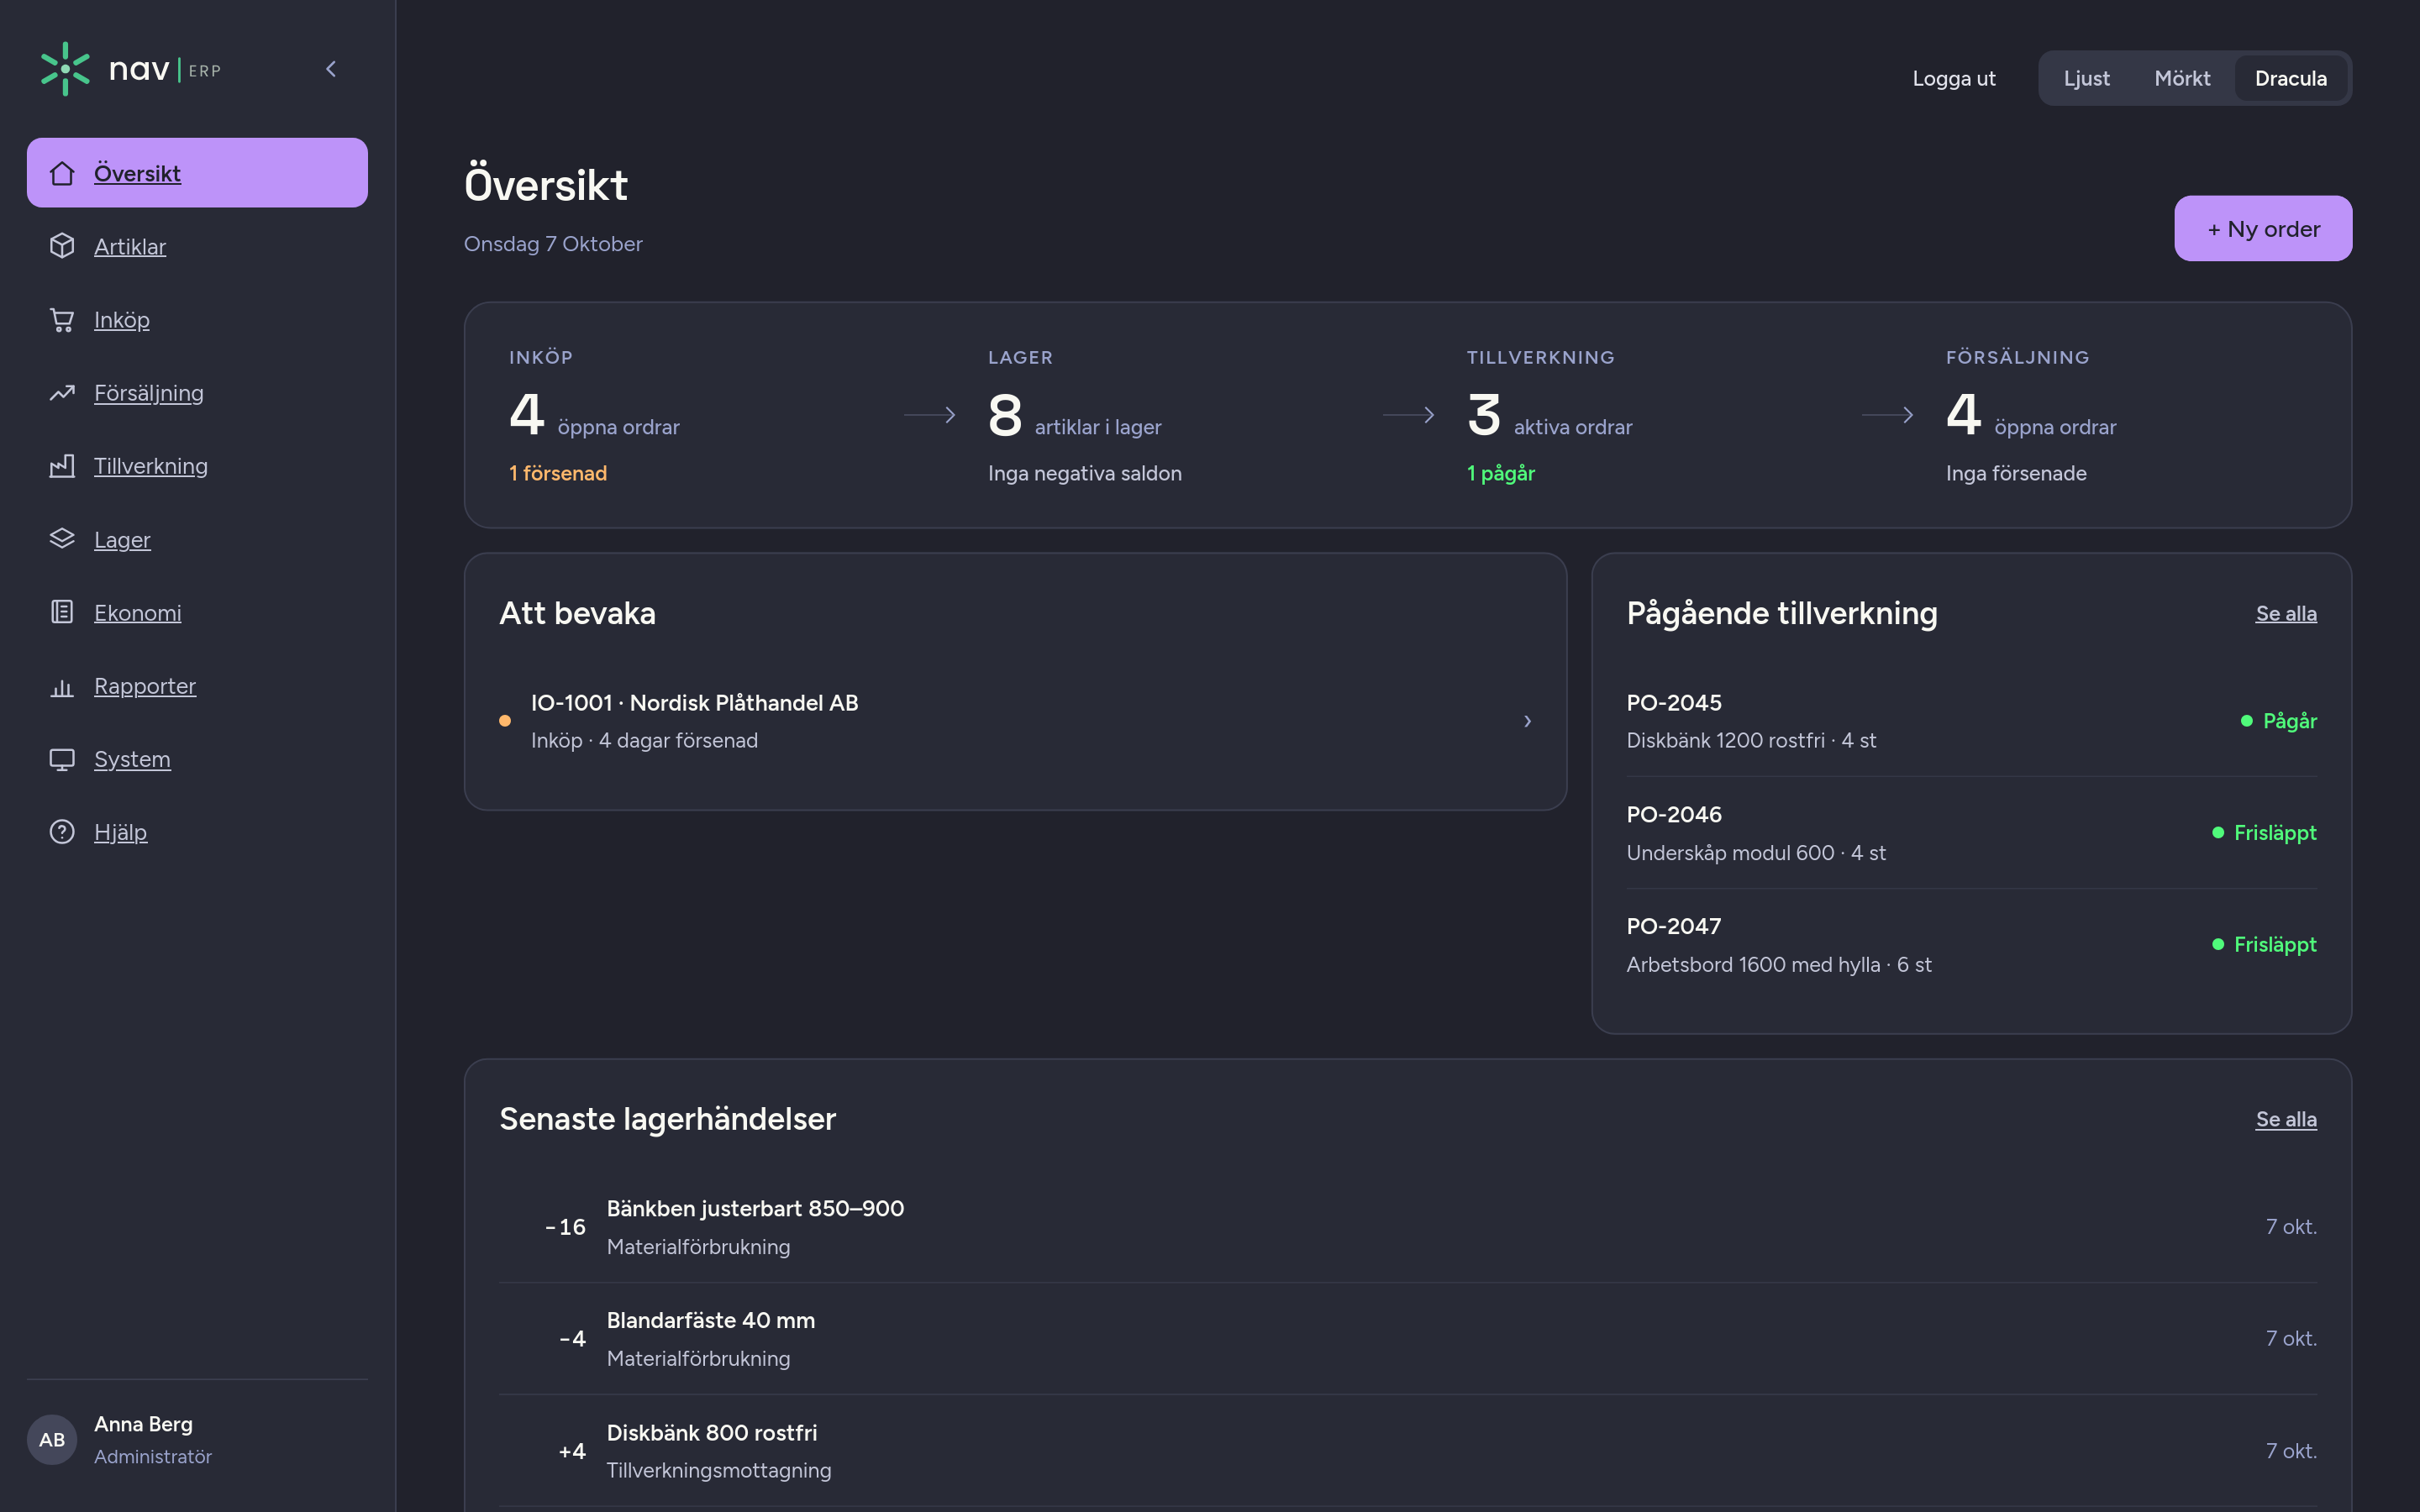Click the Diskbänk 800 rostfri event
This screenshot has height=1512, width=2420.
coord(1408,1451)
